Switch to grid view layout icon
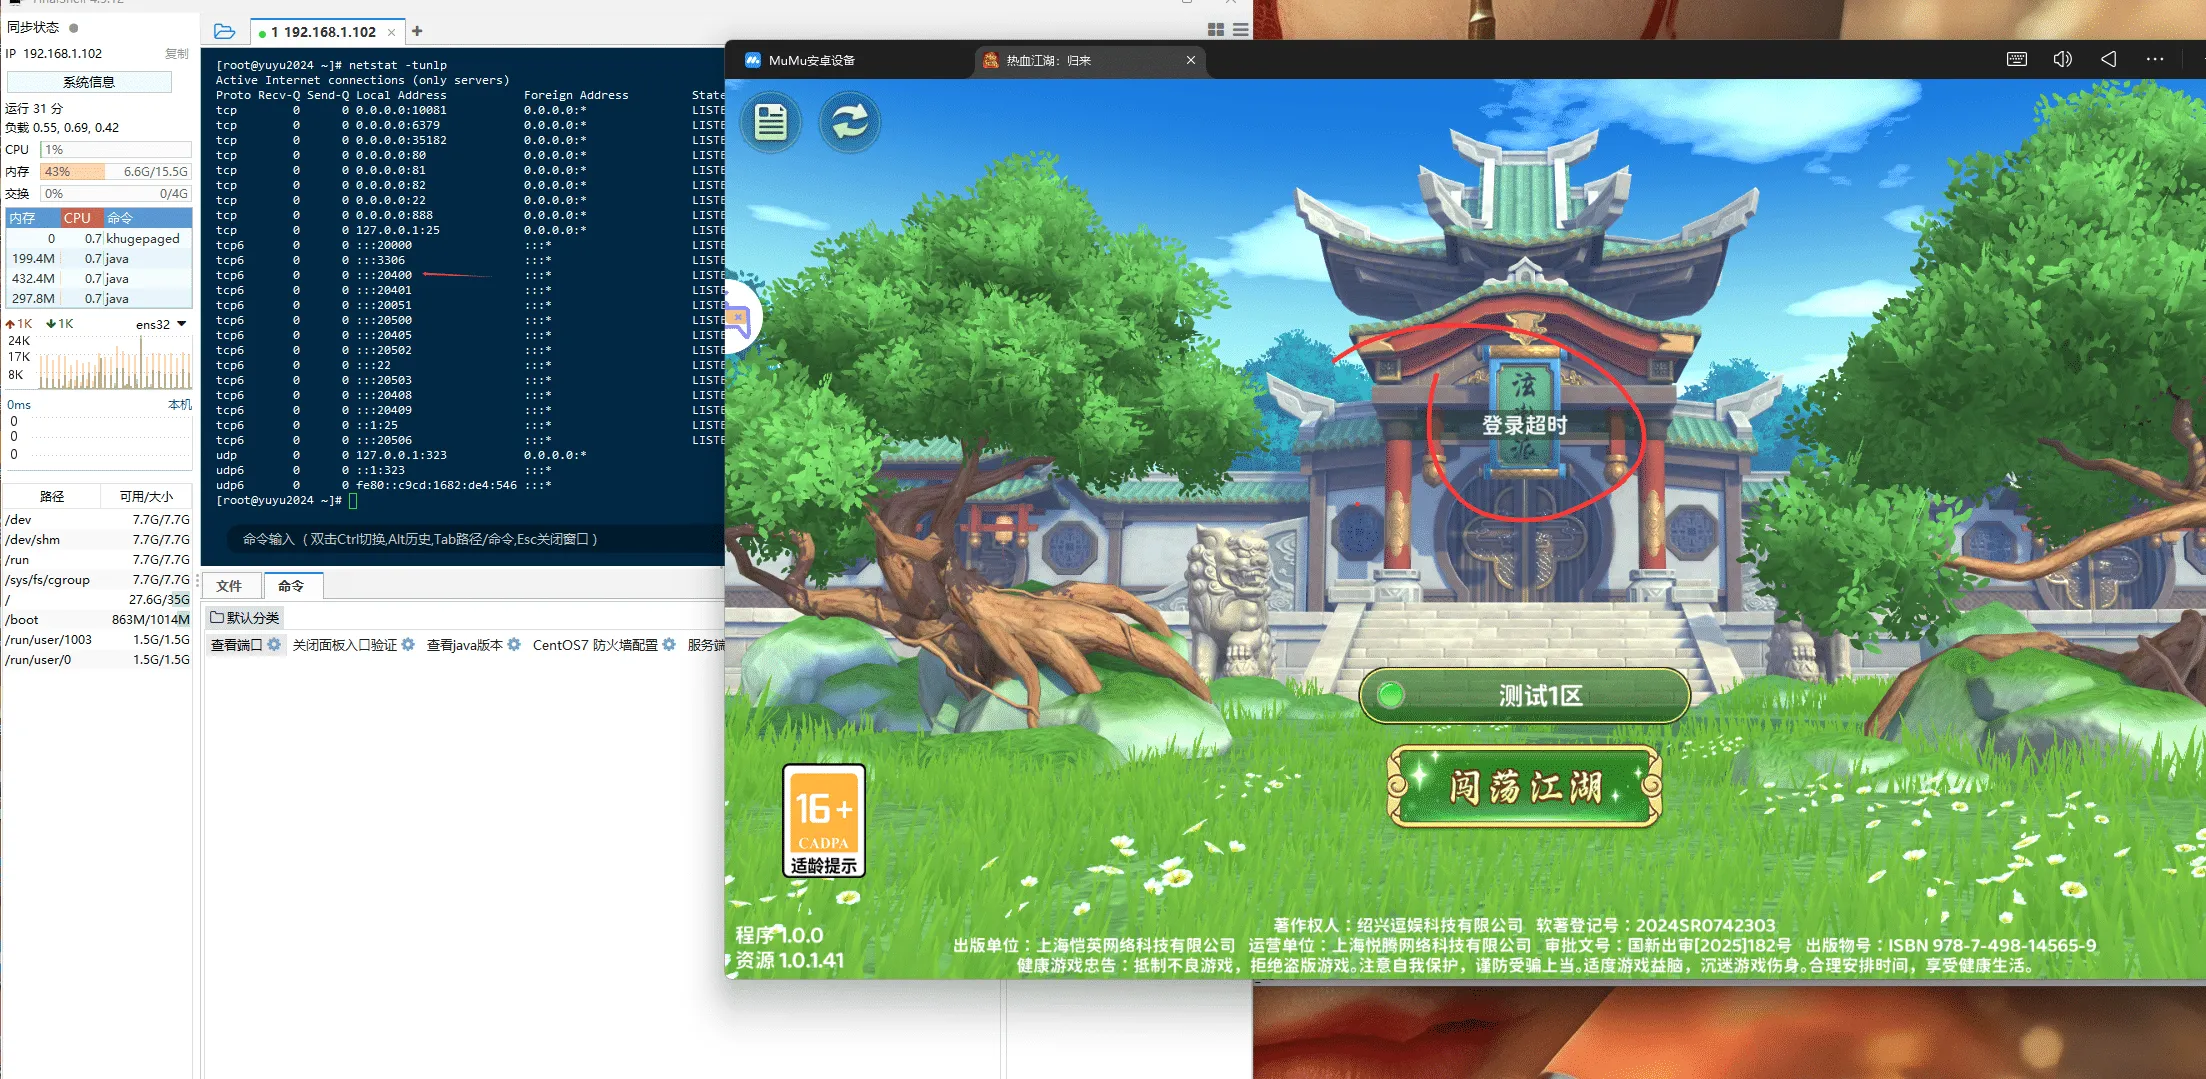The image size is (2206, 1079). [1216, 30]
